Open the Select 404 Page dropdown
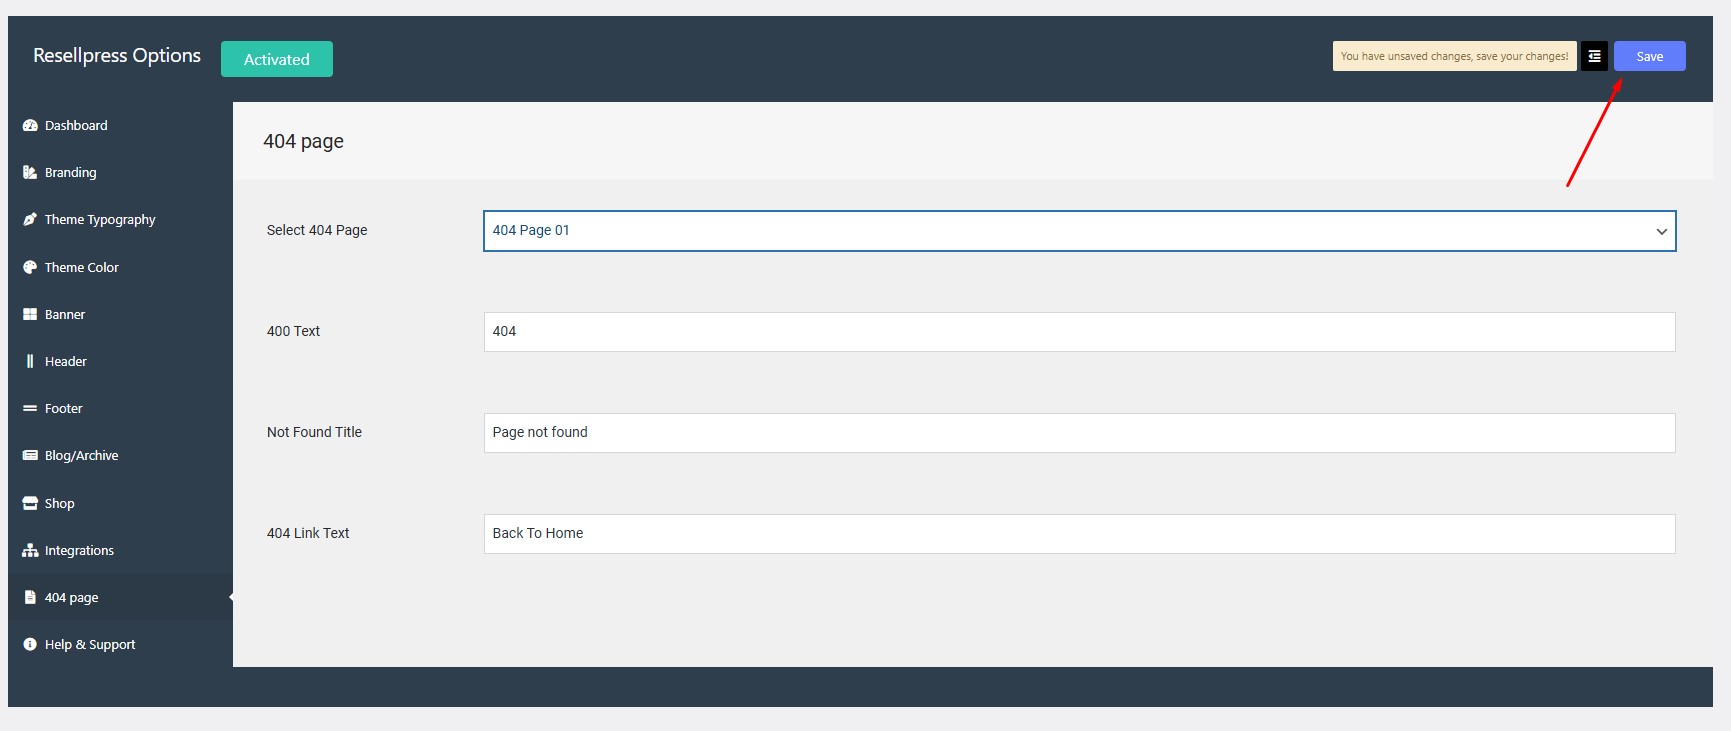Screen dimensions: 1731x731 [x=1070, y=231]
